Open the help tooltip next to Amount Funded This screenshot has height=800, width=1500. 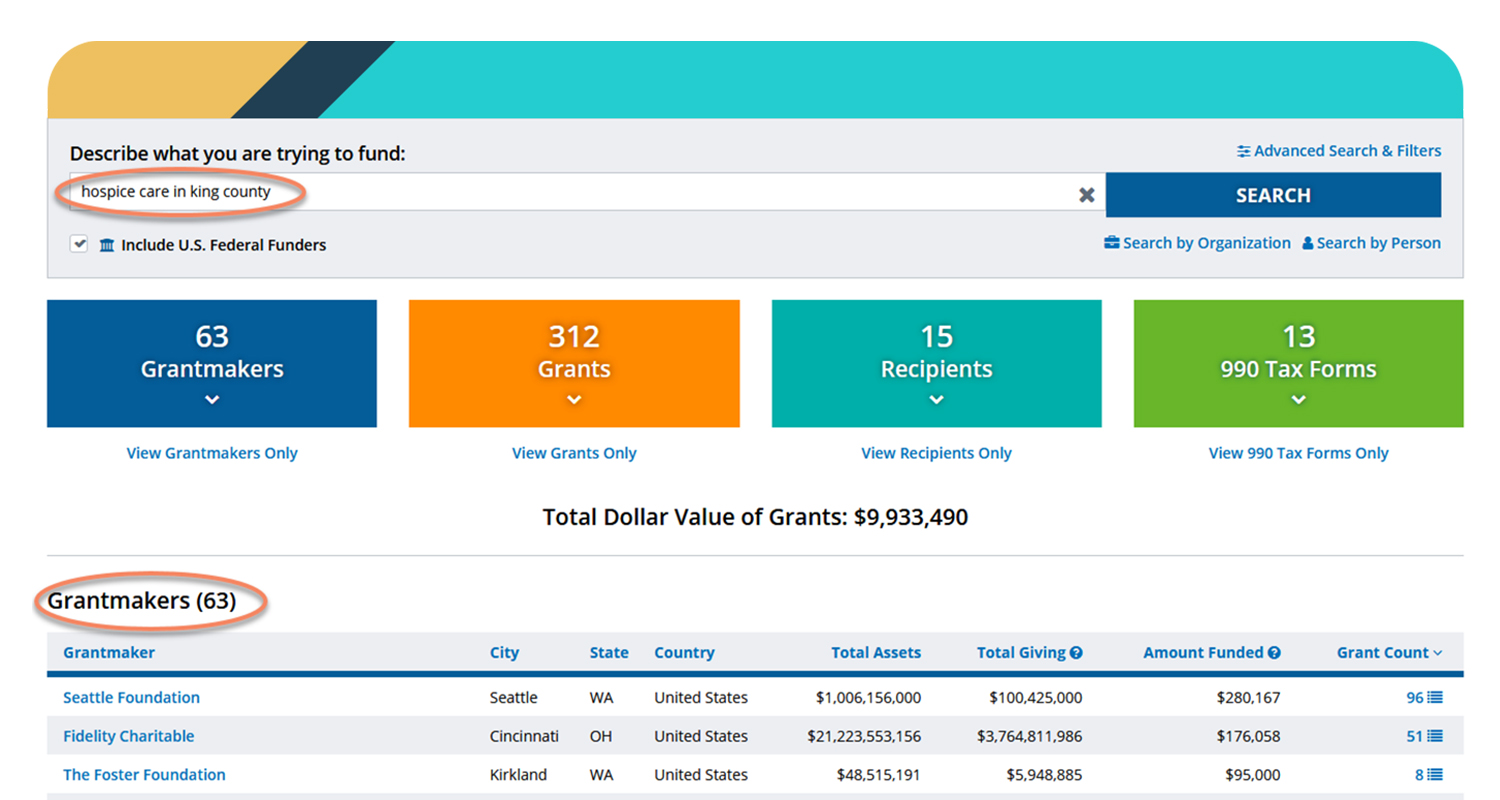pyautogui.click(x=1273, y=652)
